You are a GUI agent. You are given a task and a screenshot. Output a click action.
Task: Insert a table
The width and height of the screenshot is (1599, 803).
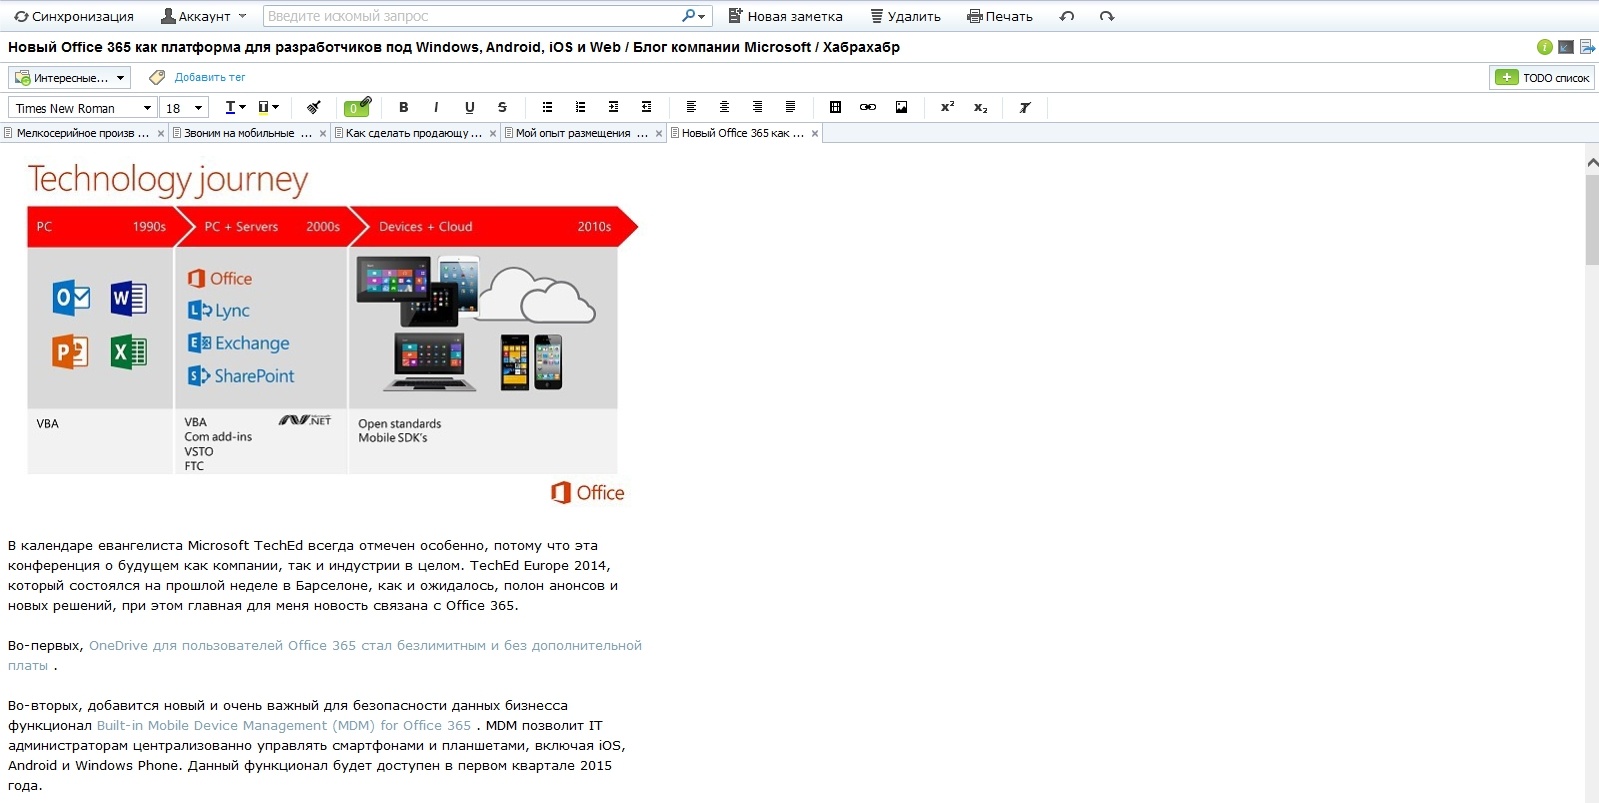click(835, 107)
